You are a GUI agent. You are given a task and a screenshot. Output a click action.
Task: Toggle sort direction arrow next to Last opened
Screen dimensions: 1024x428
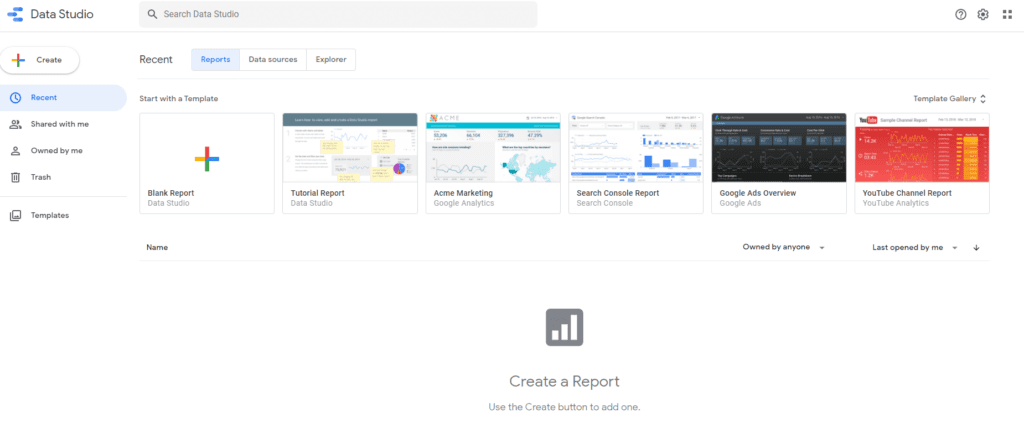976,248
